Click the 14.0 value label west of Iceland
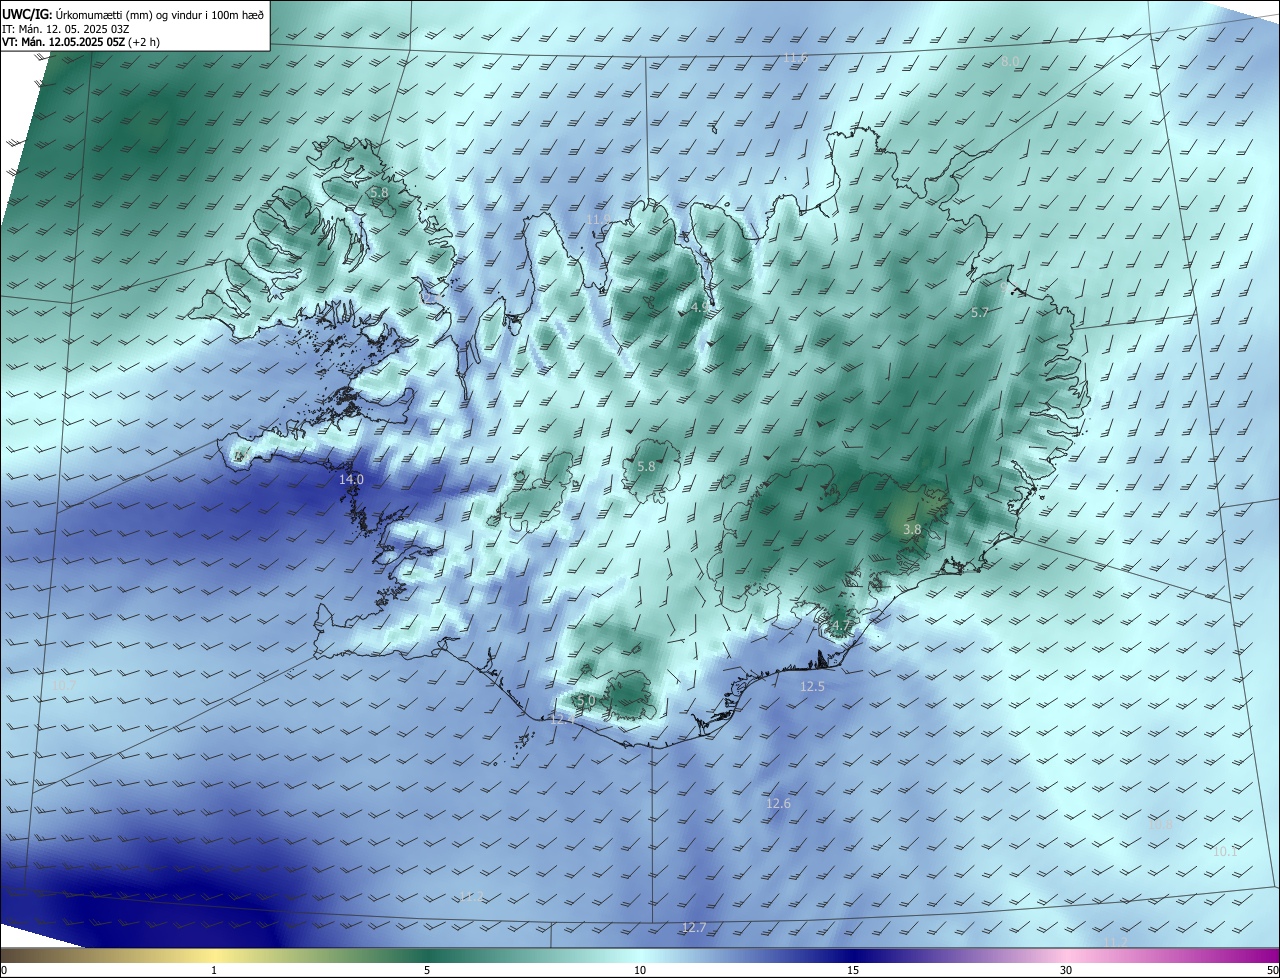The height and width of the screenshot is (978, 1280). point(351,480)
